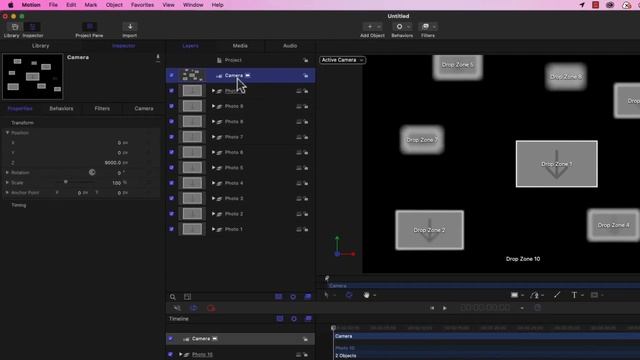Screen dimensions: 640x360
Task: Select the arrow Select/Transform tool
Action: point(326,295)
